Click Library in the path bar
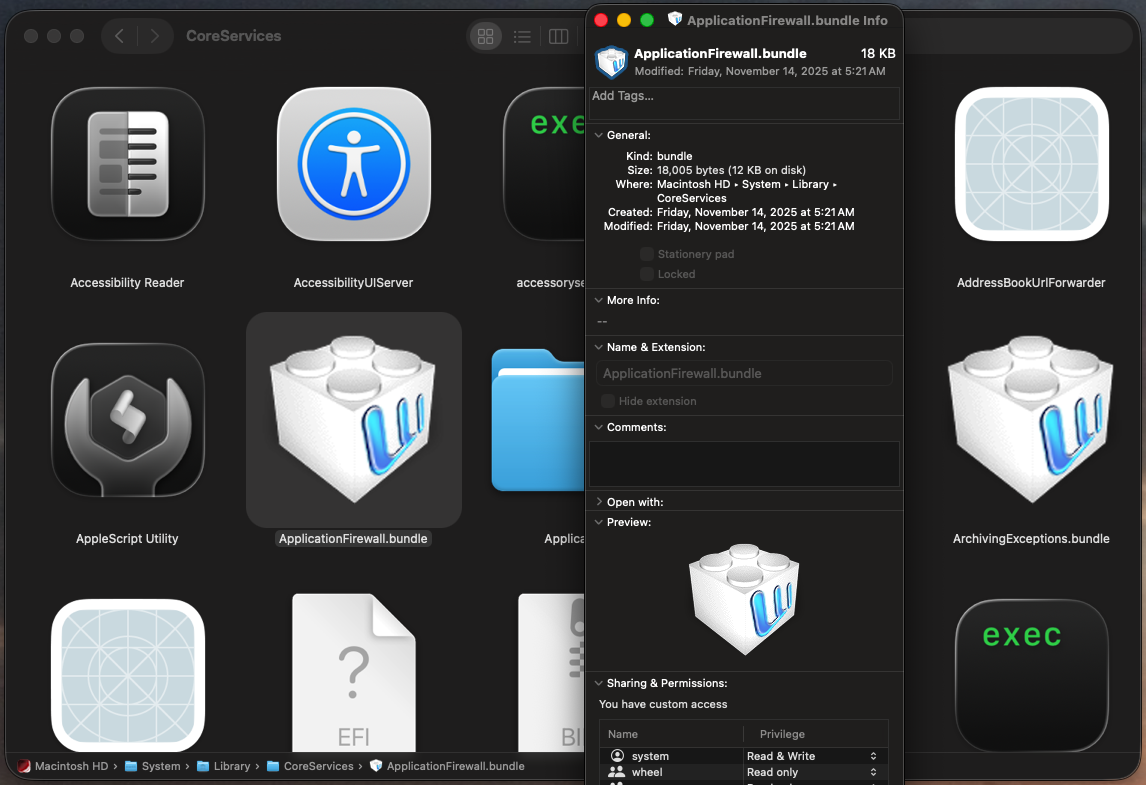The height and width of the screenshot is (785, 1146). [231, 766]
